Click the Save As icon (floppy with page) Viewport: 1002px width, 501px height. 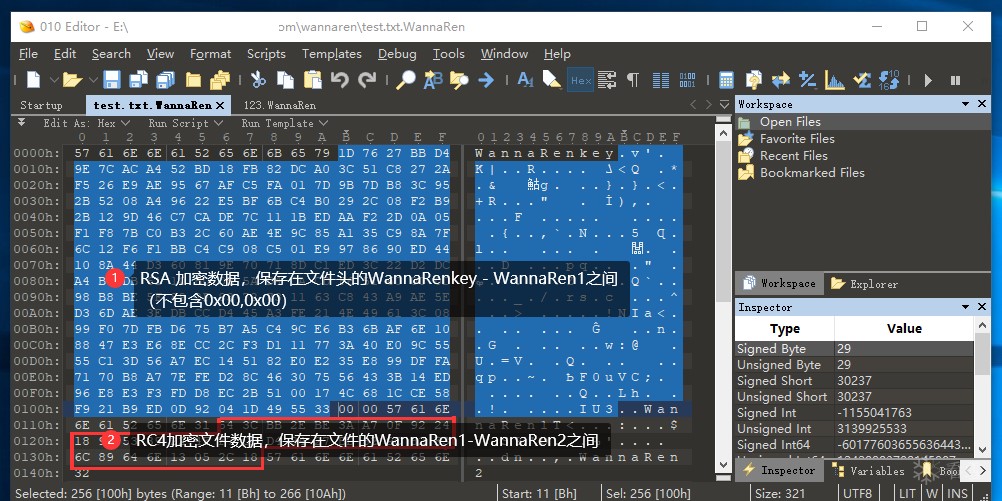click(x=138, y=80)
